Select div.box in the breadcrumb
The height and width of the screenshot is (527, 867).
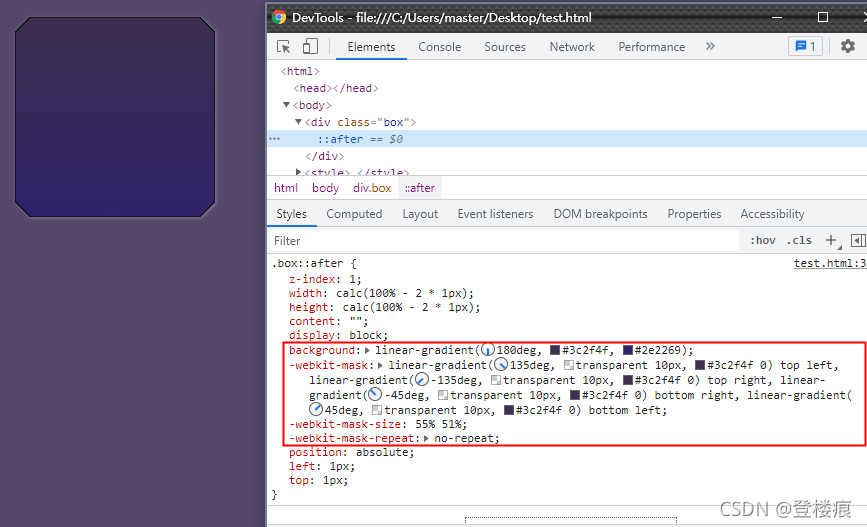click(372, 188)
